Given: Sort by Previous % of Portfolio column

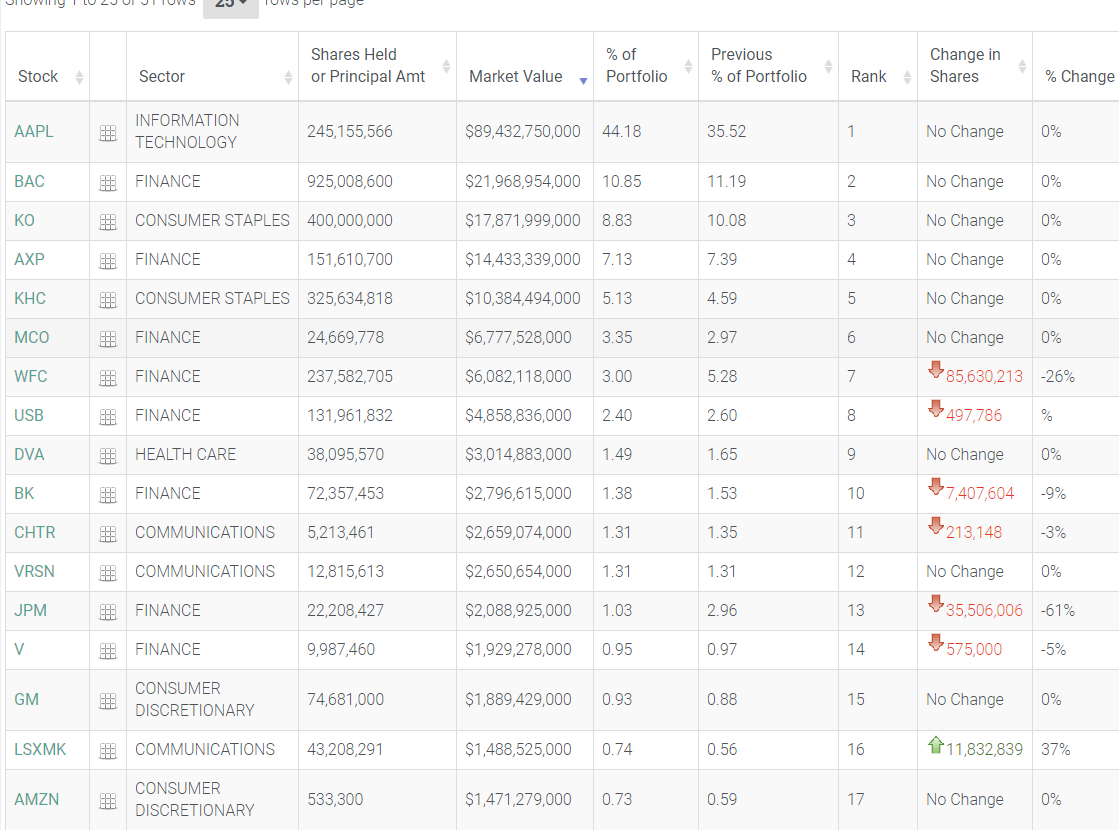Looking at the screenshot, I should click(769, 66).
